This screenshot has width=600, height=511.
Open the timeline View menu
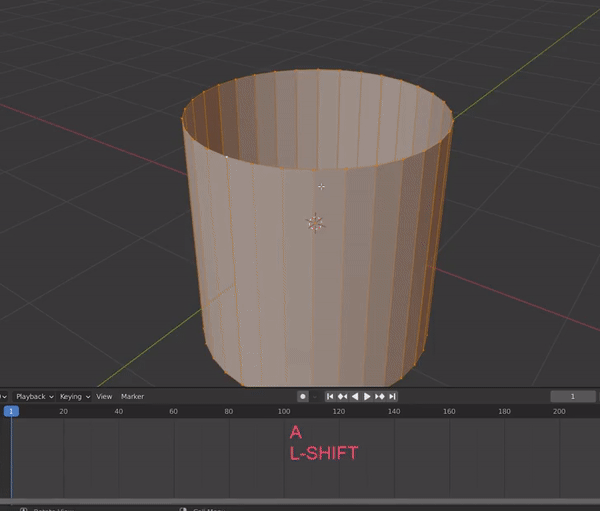[104, 397]
